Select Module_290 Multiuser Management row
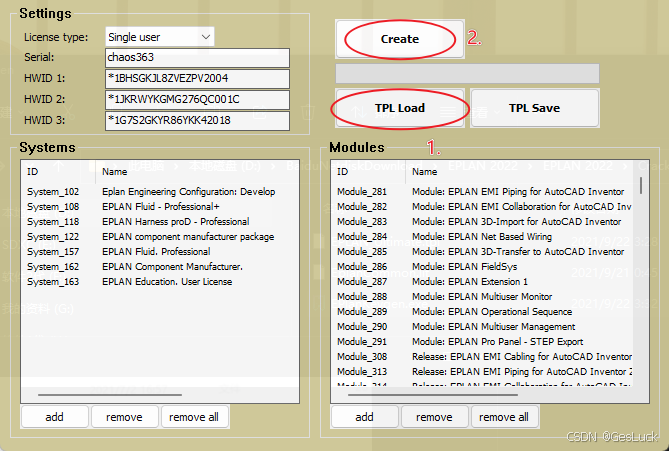 (x=483, y=326)
